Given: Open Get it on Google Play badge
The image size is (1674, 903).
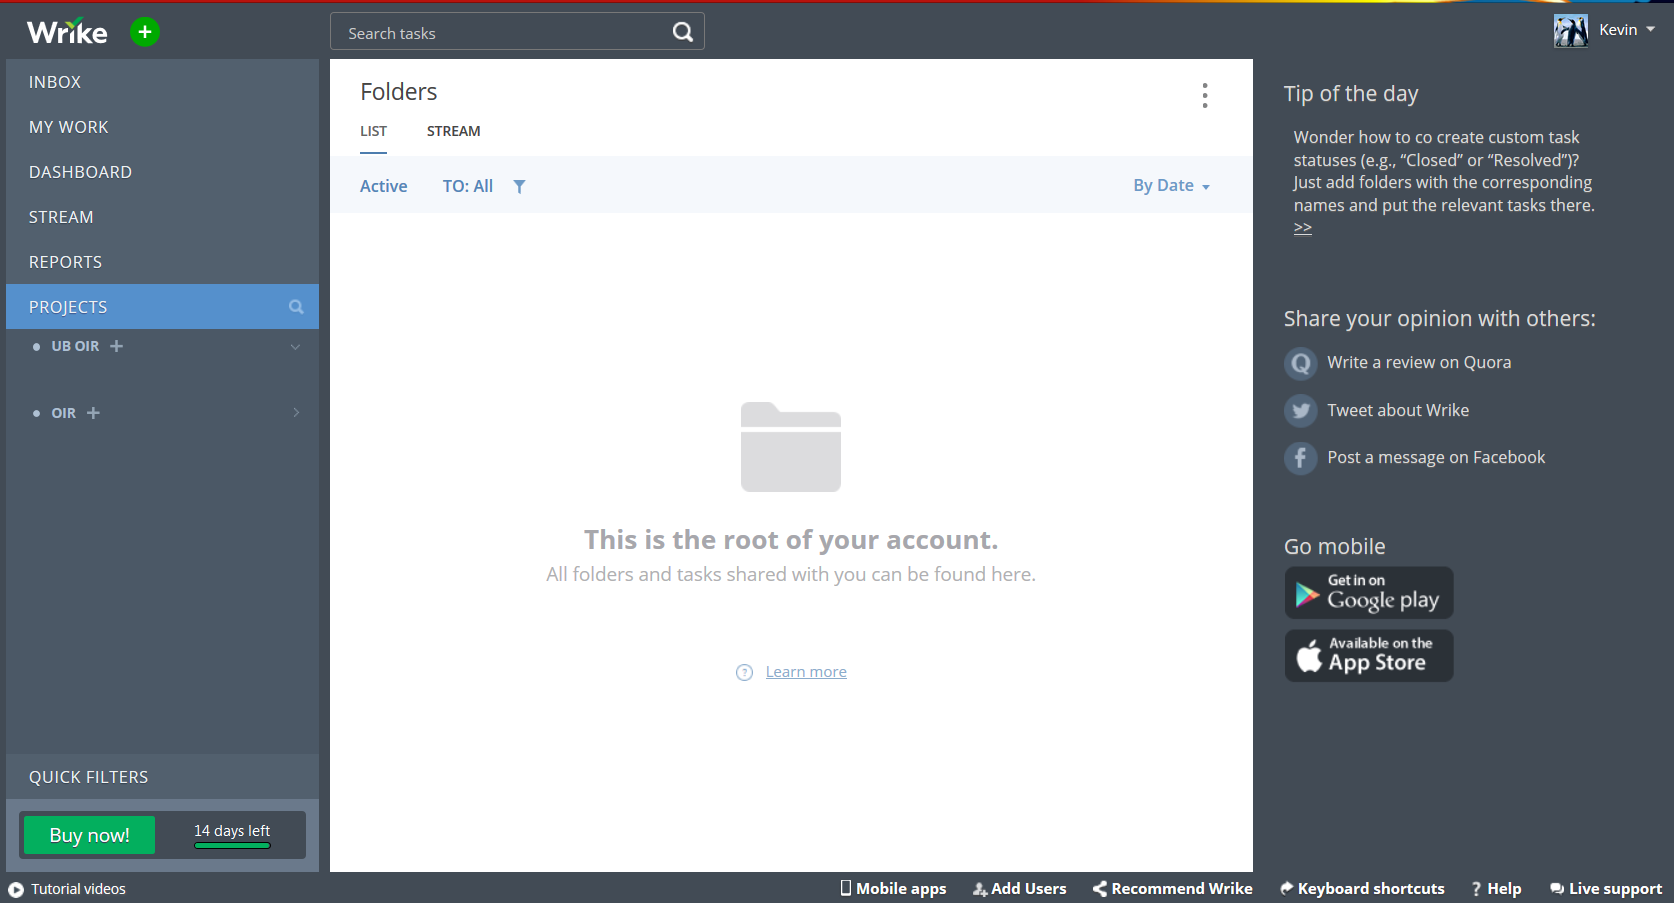Looking at the screenshot, I should [x=1368, y=593].
